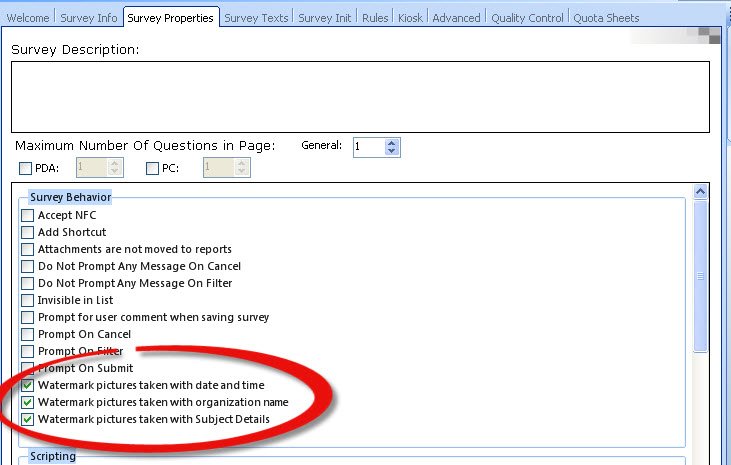Go to the Survey Texts tab

pyautogui.click(x=256, y=18)
